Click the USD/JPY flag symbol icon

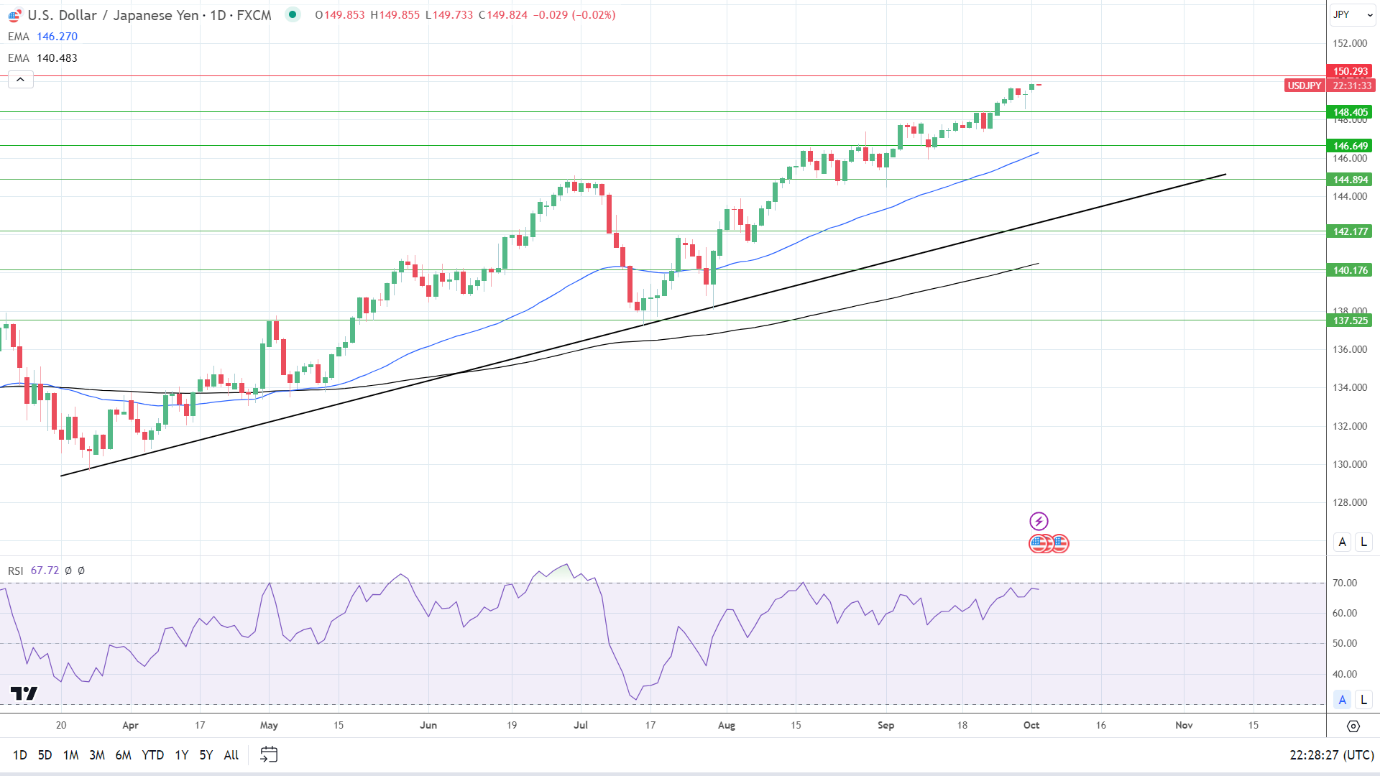[x=14, y=15]
